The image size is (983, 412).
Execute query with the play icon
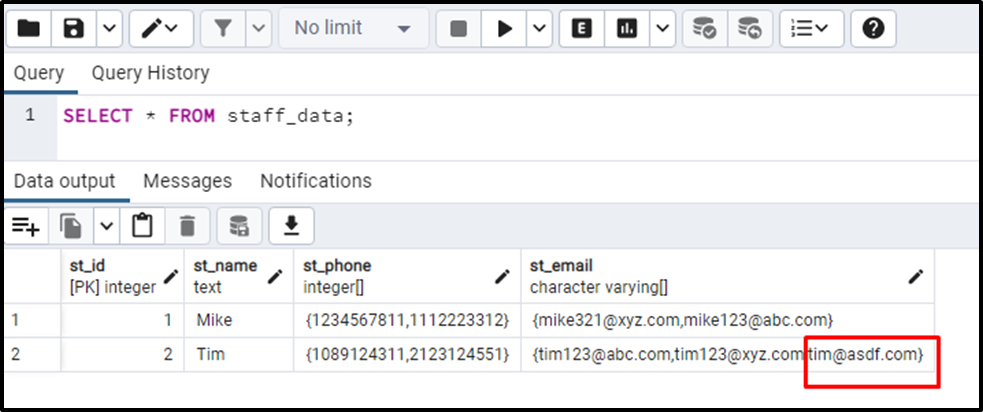pyautogui.click(x=505, y=29)
